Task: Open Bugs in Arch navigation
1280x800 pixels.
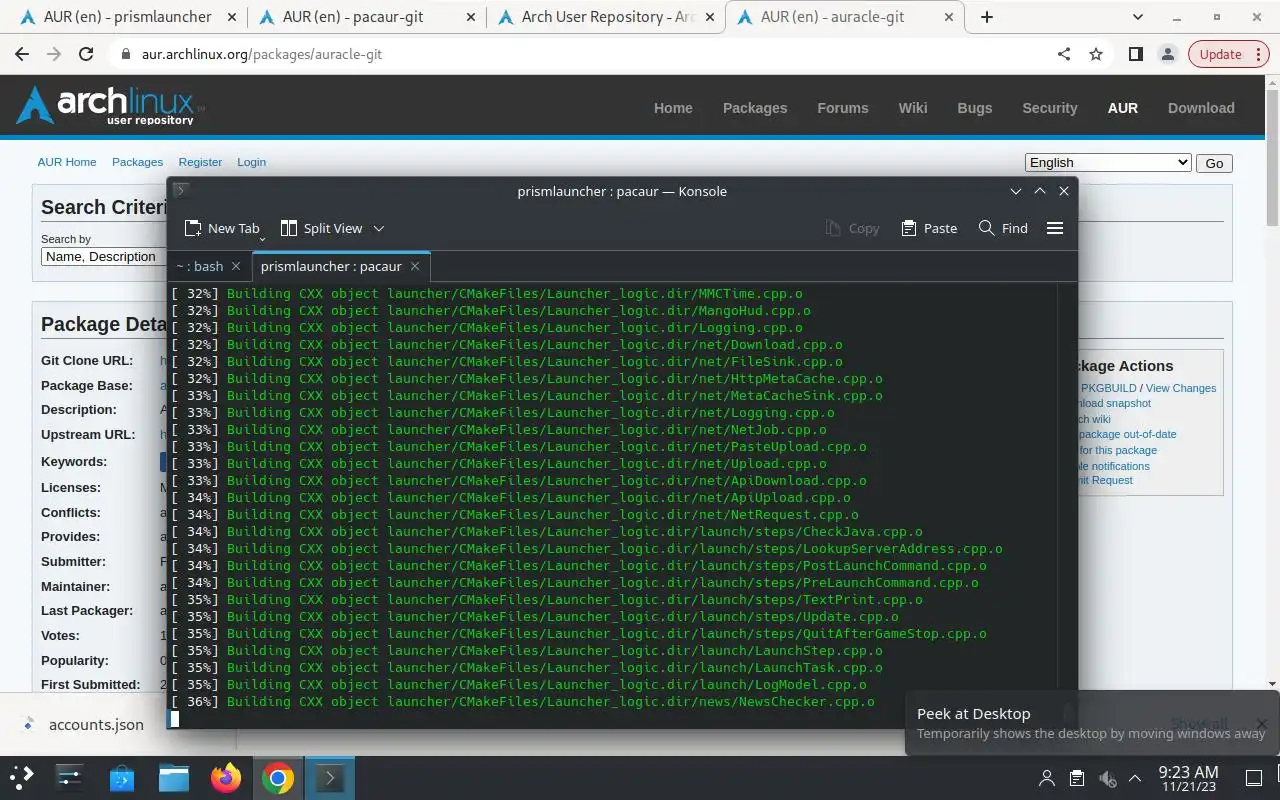Action: [x=975, y=108]
